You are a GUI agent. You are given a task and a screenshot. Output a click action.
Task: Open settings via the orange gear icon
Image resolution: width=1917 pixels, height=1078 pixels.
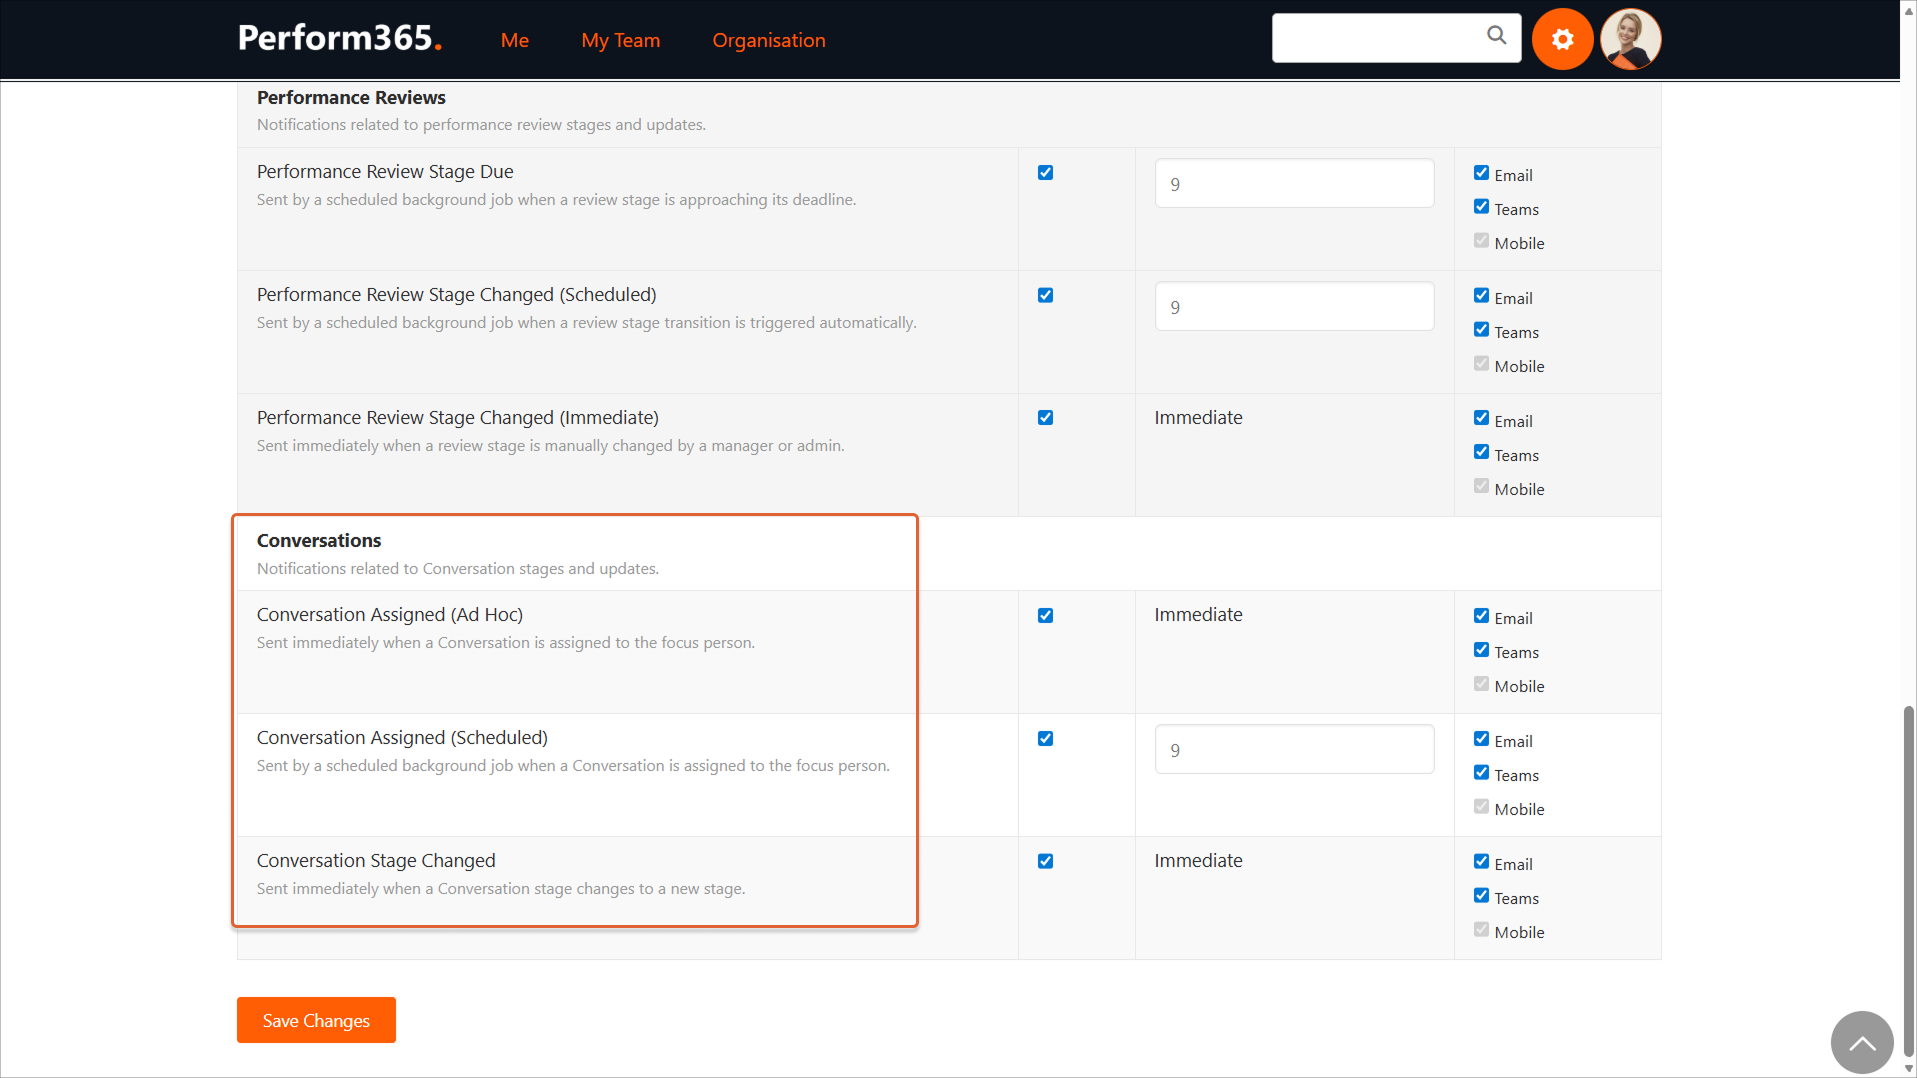[x=1562, y=39]
